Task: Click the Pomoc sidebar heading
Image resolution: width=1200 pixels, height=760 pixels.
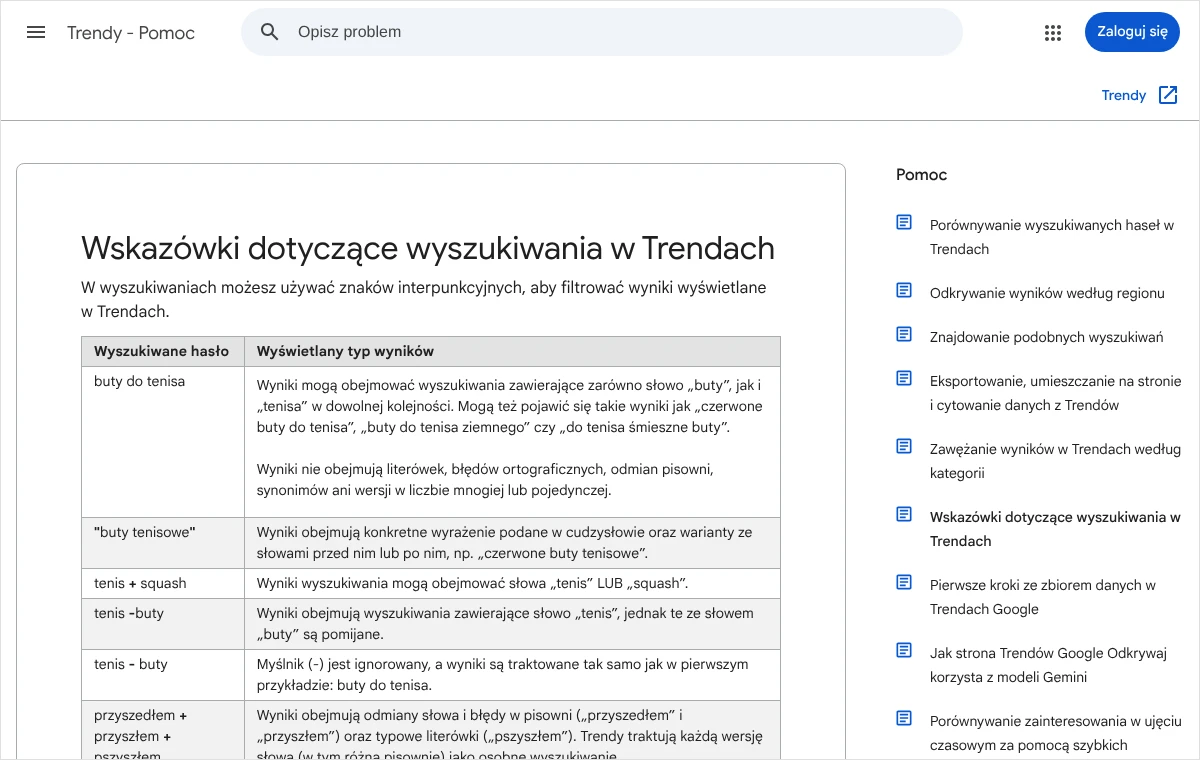Action: [x=921, y=175]
